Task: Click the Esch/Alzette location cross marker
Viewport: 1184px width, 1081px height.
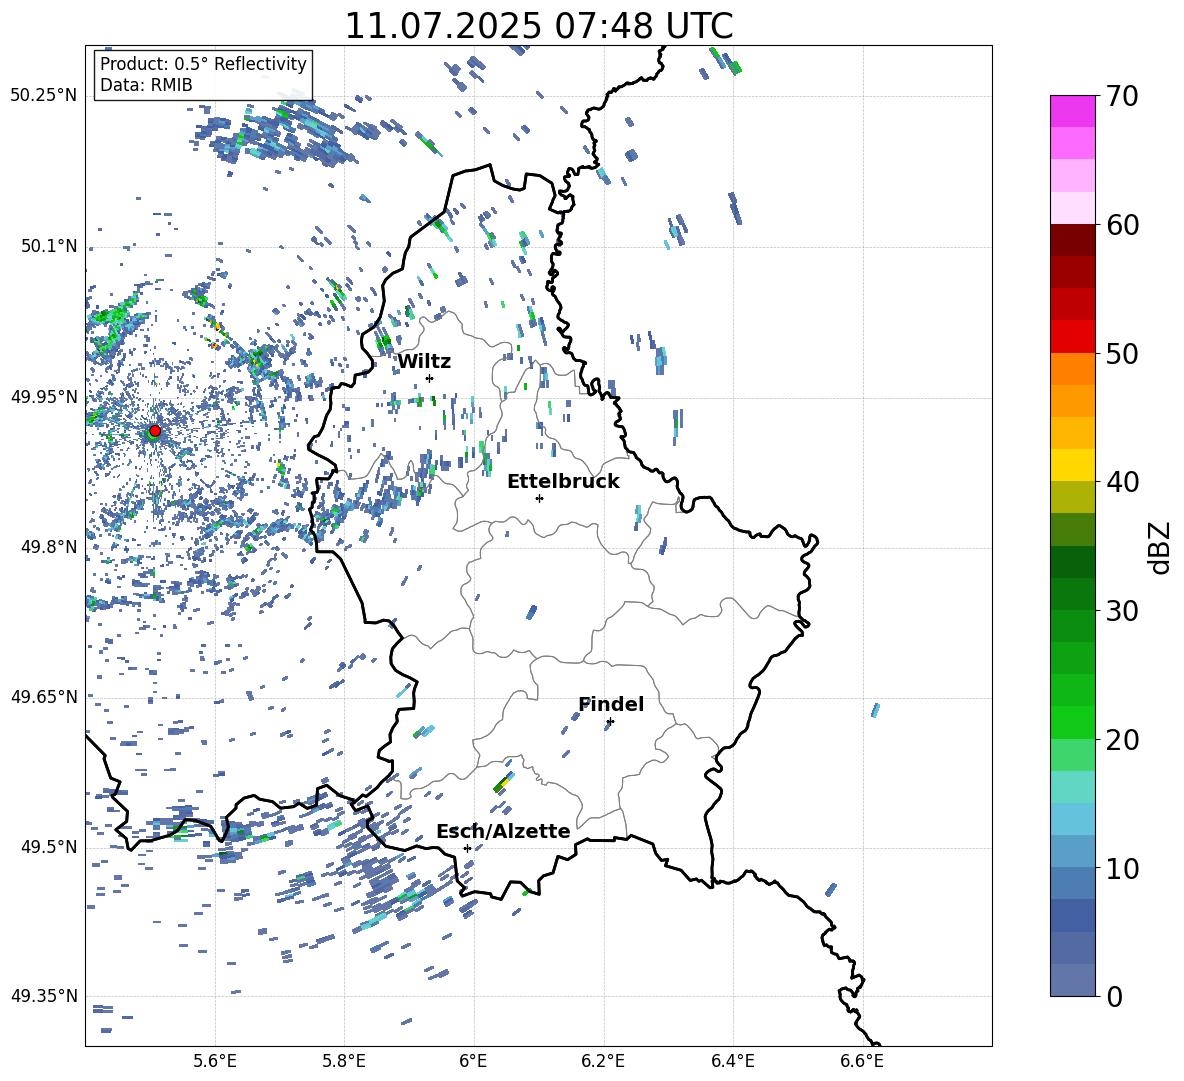Action: [x=467, y=848]
